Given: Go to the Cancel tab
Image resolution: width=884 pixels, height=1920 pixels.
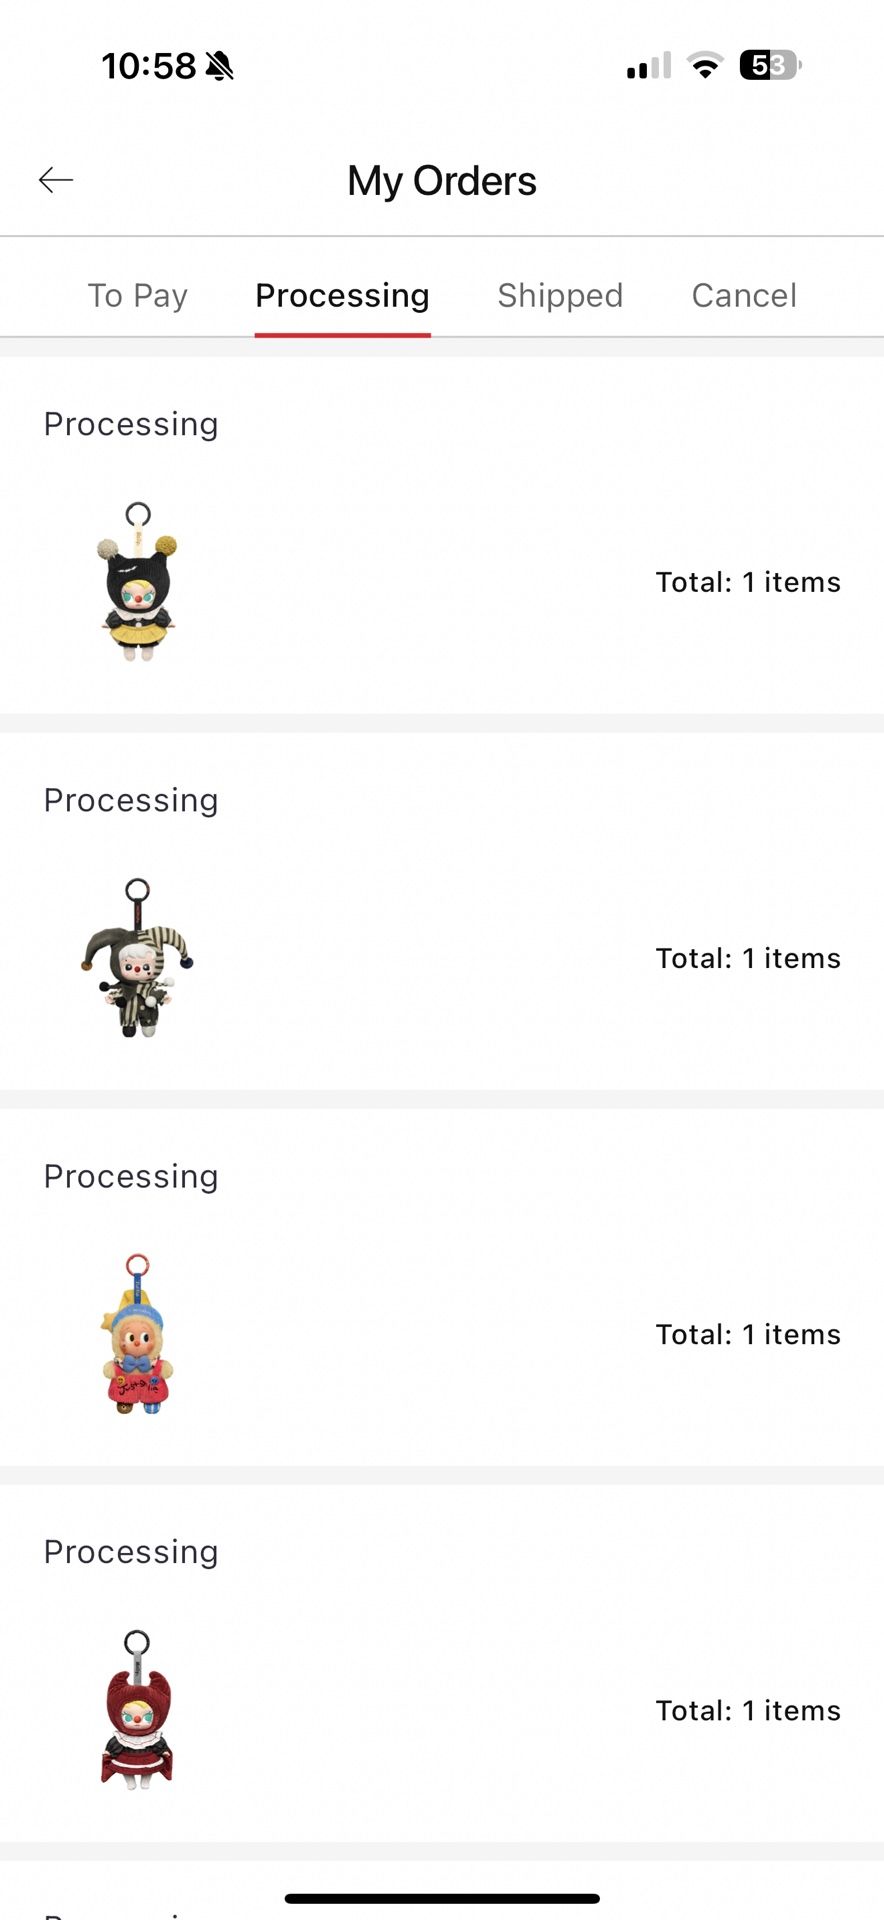Looking at the screenshot, I should 744,295.
